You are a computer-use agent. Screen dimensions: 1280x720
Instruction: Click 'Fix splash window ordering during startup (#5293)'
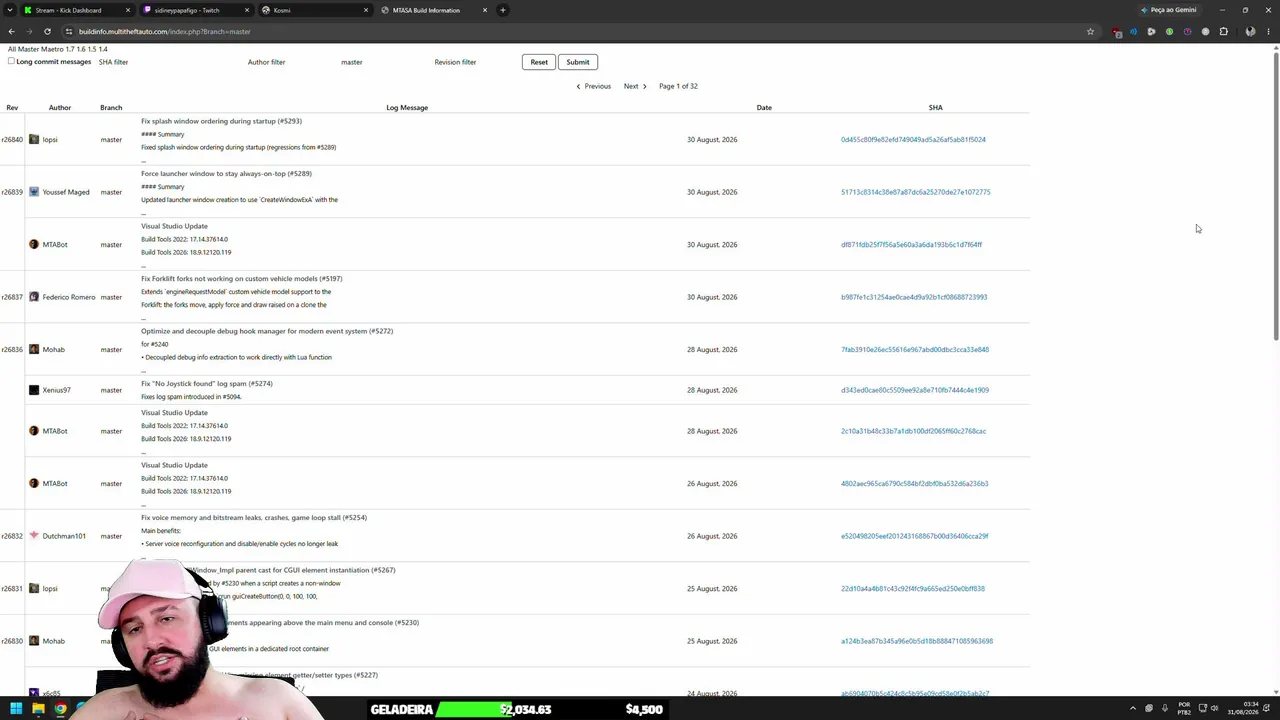pyautogui.click(x=221, y=121)
